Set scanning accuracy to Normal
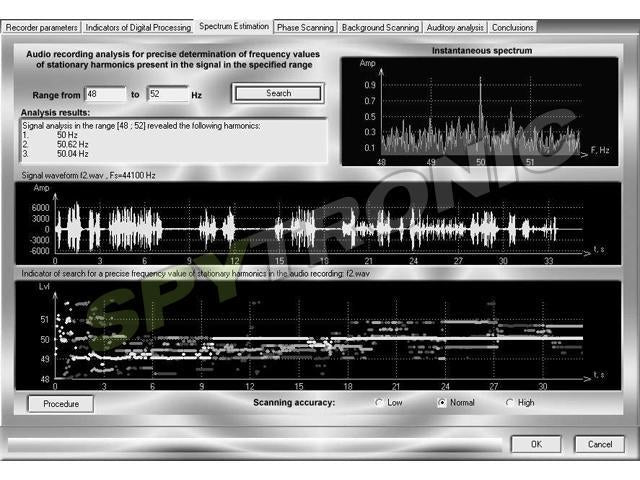The width and height of the screenshot is (640, 480). pyautogui.click(x=456, y=403)
